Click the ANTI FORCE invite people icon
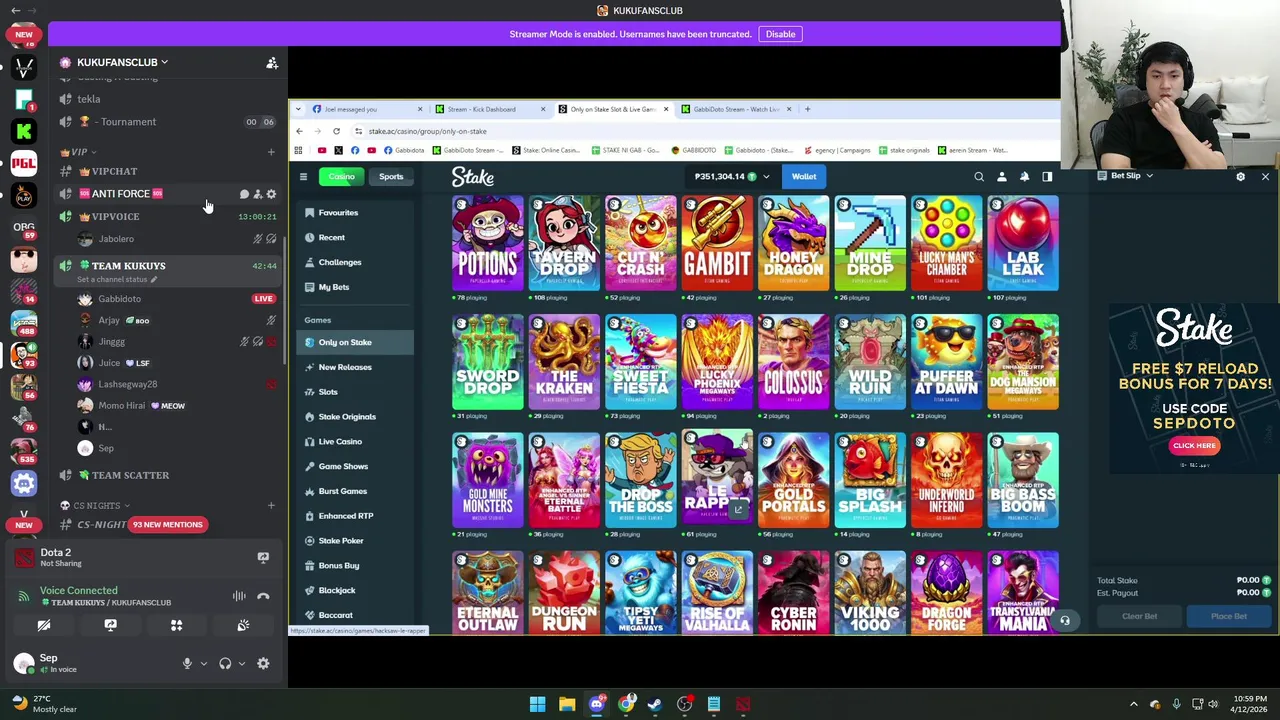 [x=257, y=194]
